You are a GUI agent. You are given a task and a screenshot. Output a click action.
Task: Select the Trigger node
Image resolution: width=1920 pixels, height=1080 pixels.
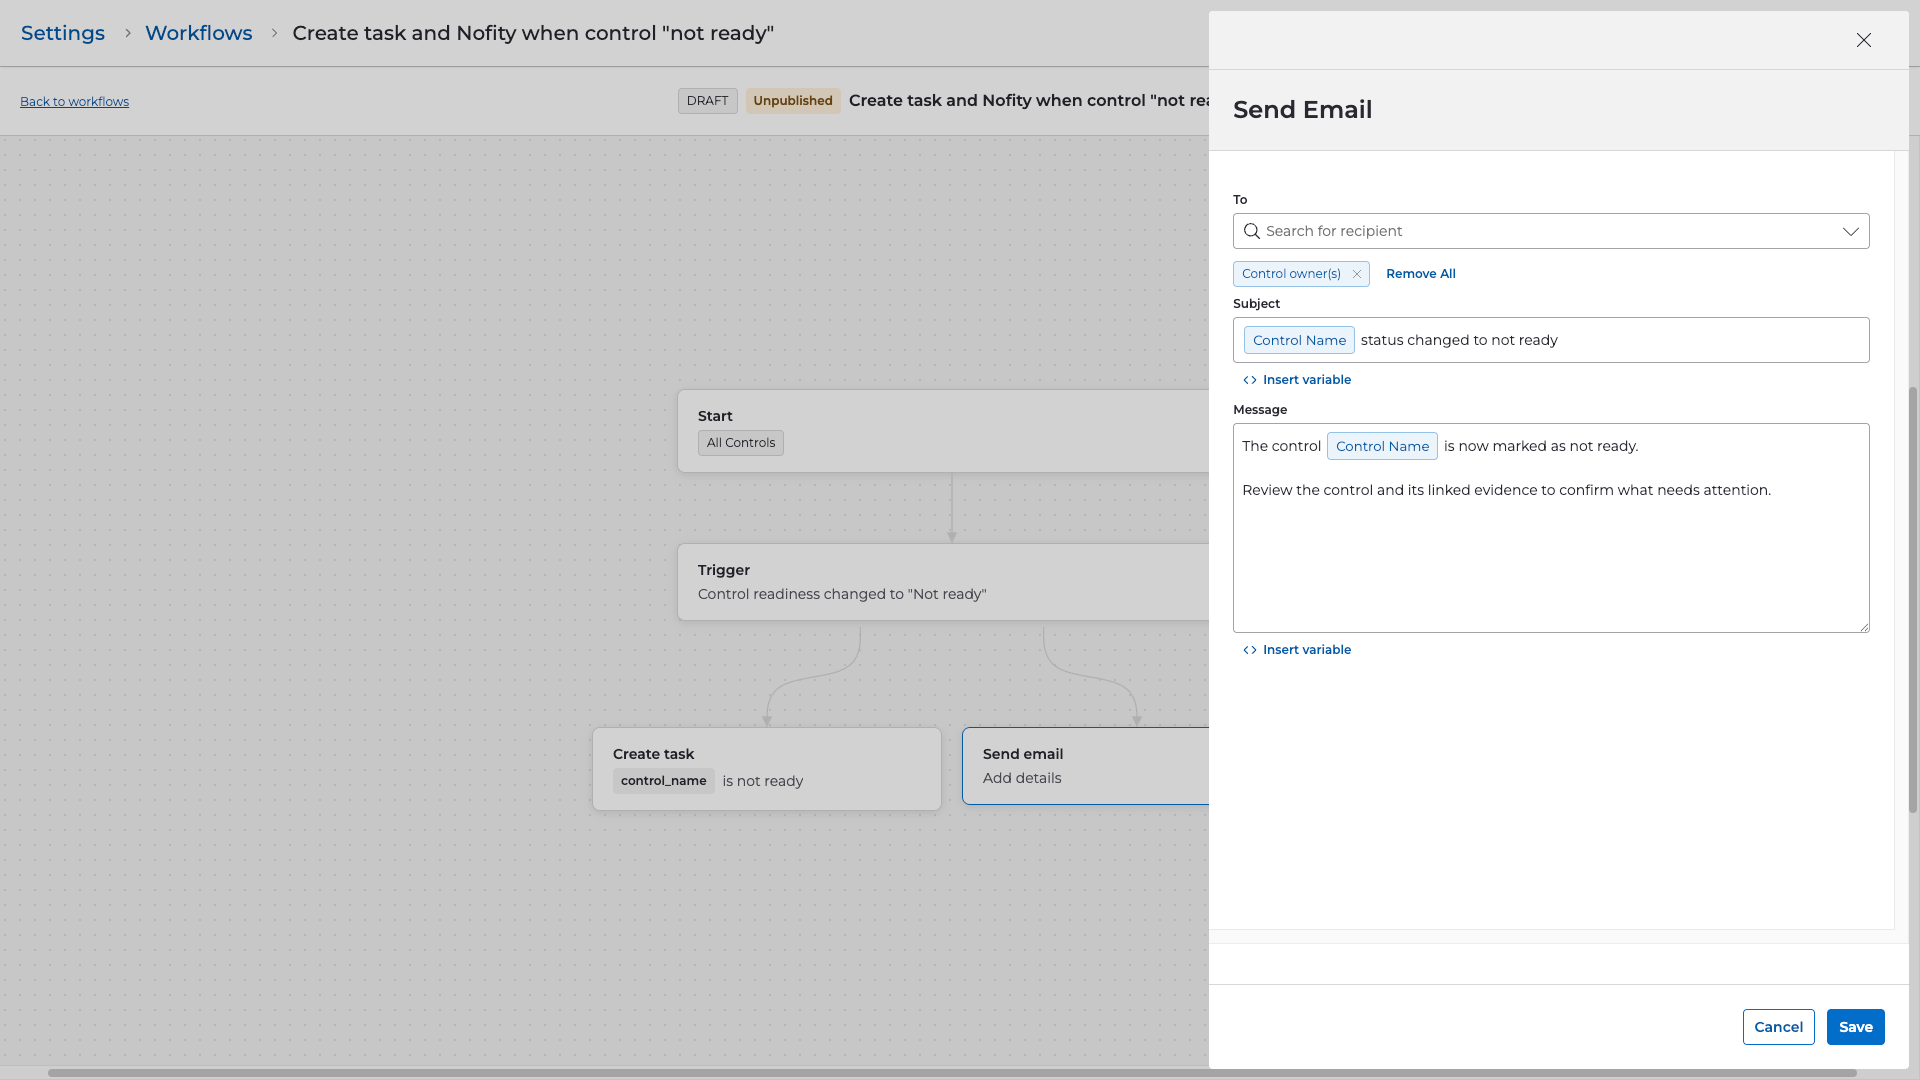[940, 582]
